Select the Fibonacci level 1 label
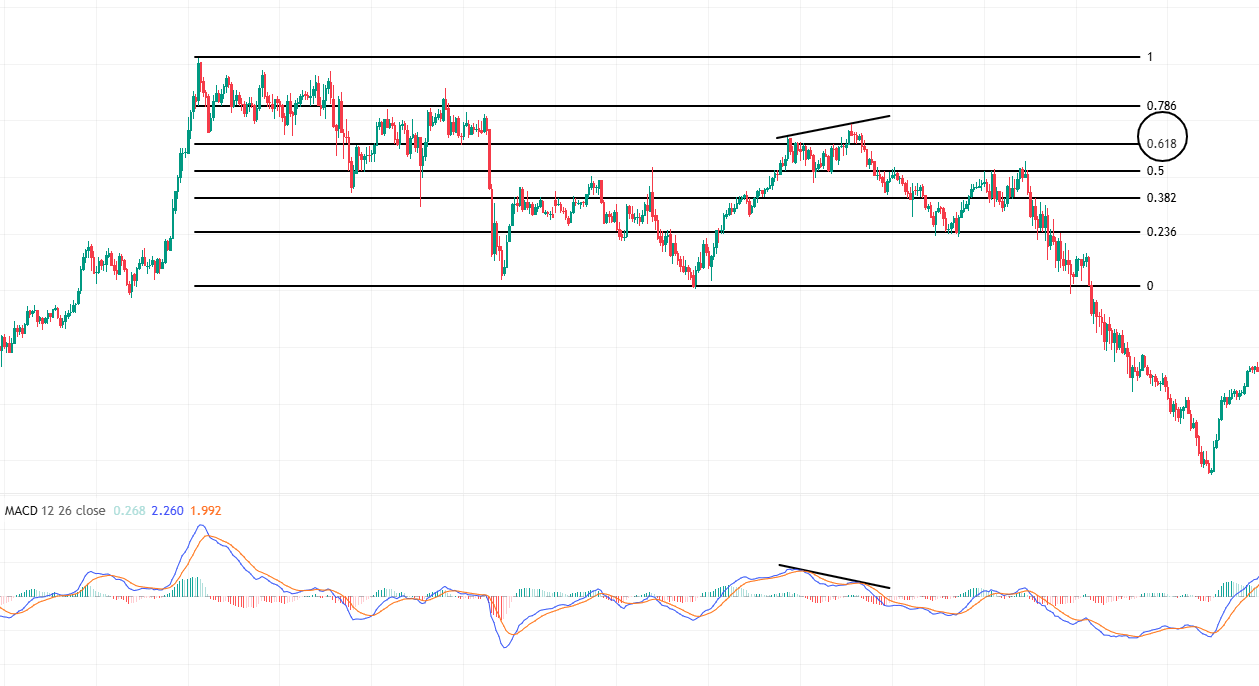The width and height of the screenshot is (1259, 686). click(x=1150, y=57)
